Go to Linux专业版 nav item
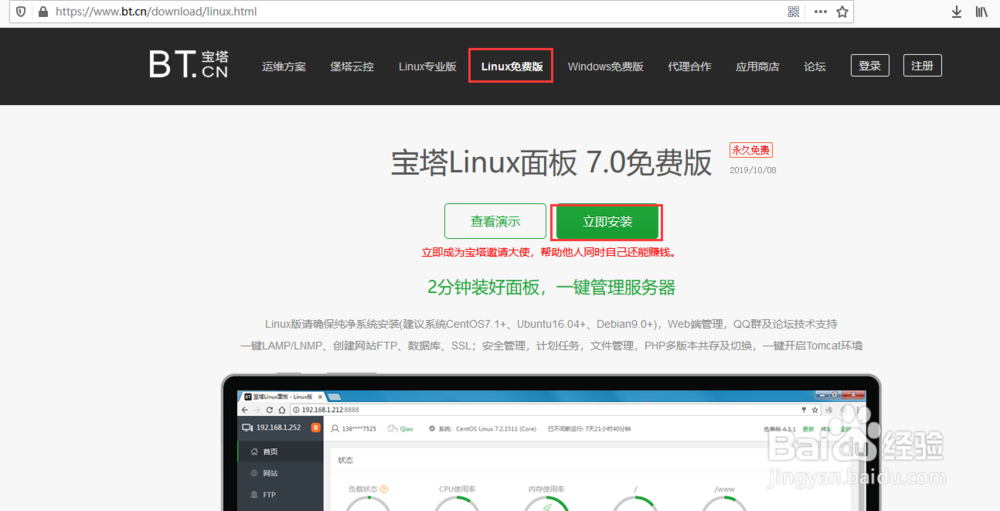Screen dimensions: 1000x511 point(427,66)
